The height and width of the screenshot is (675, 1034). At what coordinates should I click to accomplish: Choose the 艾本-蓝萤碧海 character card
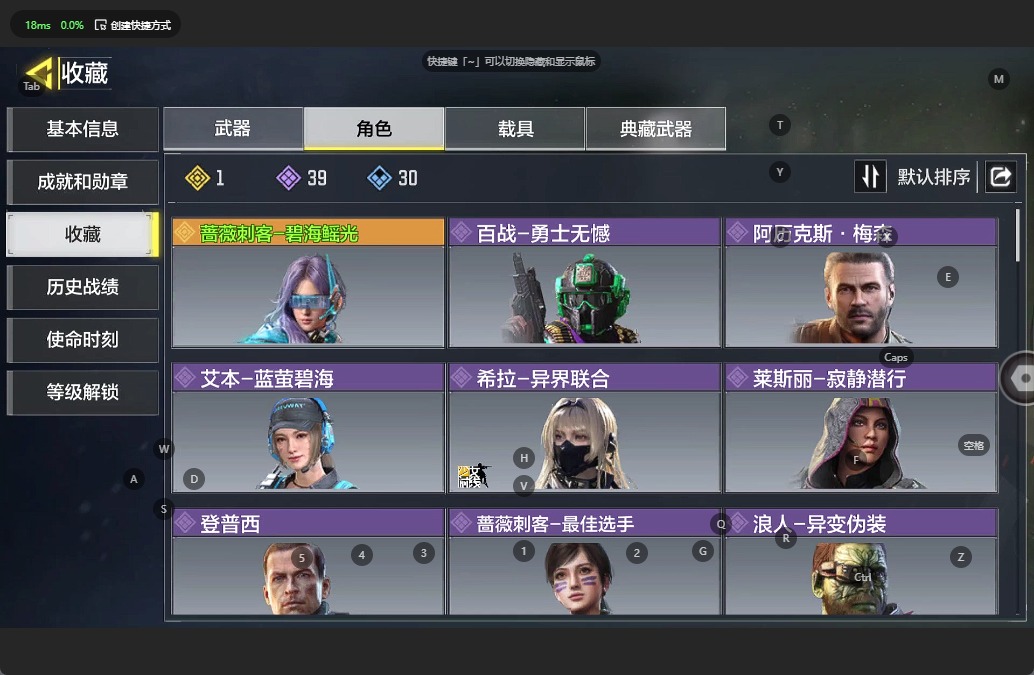pos(308,427)
